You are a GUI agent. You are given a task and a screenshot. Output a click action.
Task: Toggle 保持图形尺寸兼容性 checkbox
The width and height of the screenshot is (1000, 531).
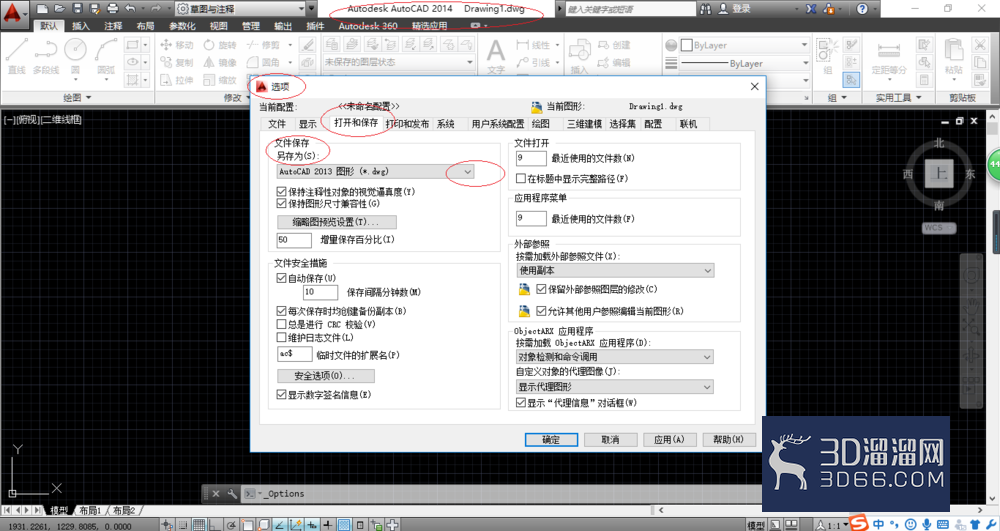tap(281, 203)
